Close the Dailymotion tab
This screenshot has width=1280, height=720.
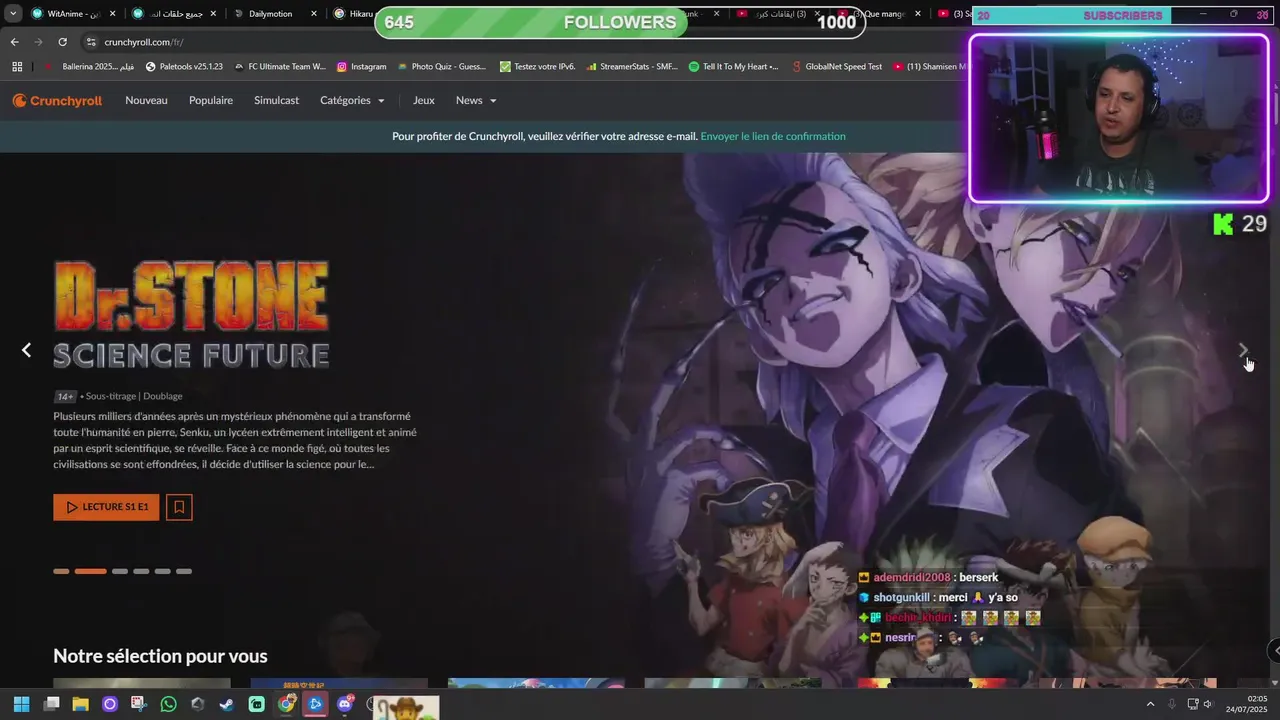pos(313,14)
